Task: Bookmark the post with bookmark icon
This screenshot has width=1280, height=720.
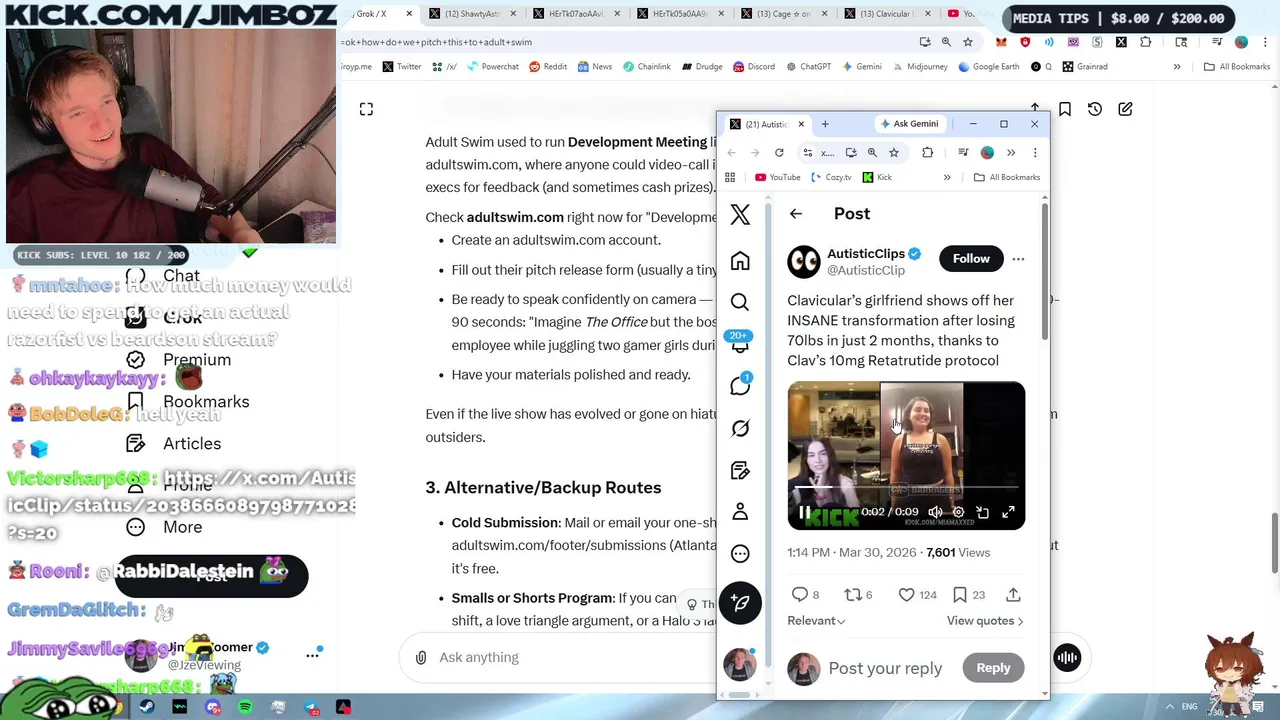Action: [960, 594]
